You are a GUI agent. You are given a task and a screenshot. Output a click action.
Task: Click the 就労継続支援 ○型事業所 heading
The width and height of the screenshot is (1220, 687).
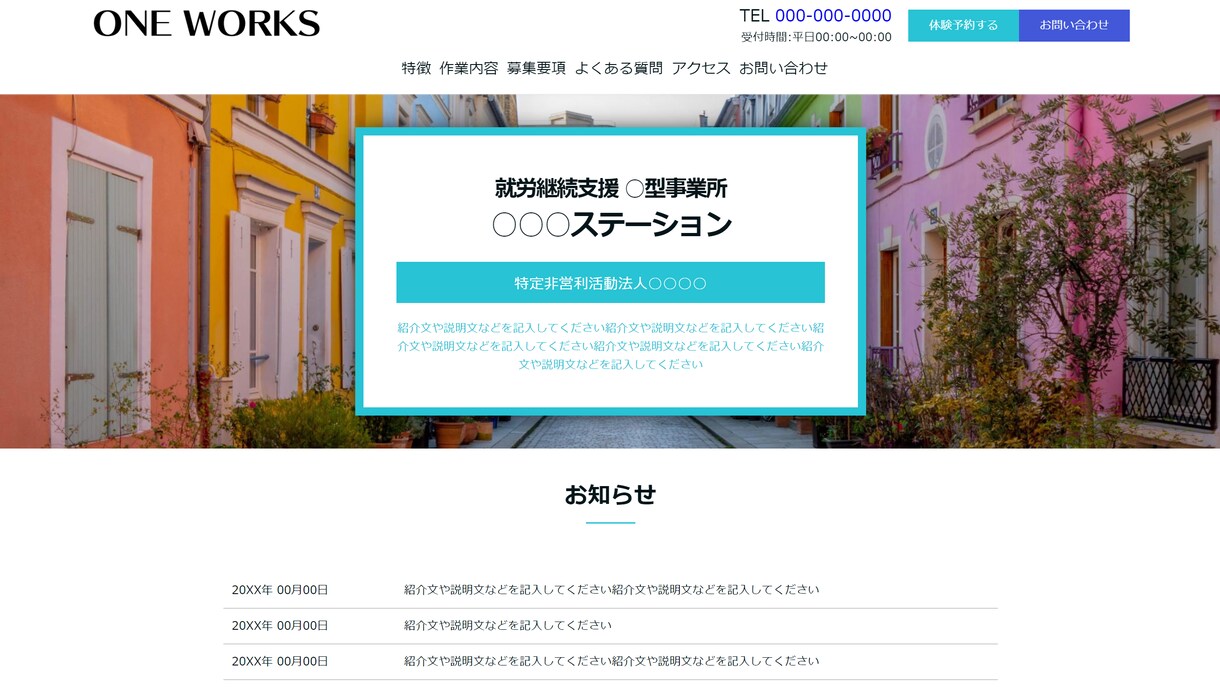[x=611, y=188]
